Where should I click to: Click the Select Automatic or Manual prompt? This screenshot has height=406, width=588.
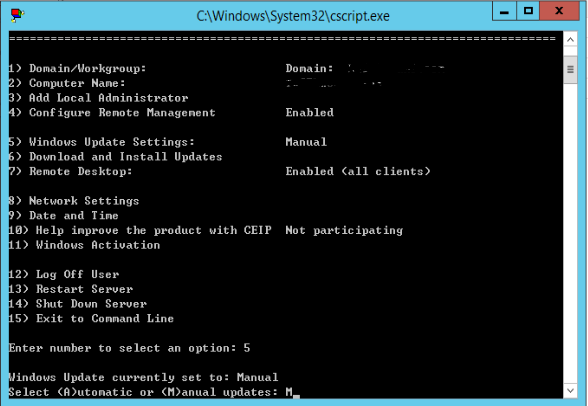tap(151, 392)
